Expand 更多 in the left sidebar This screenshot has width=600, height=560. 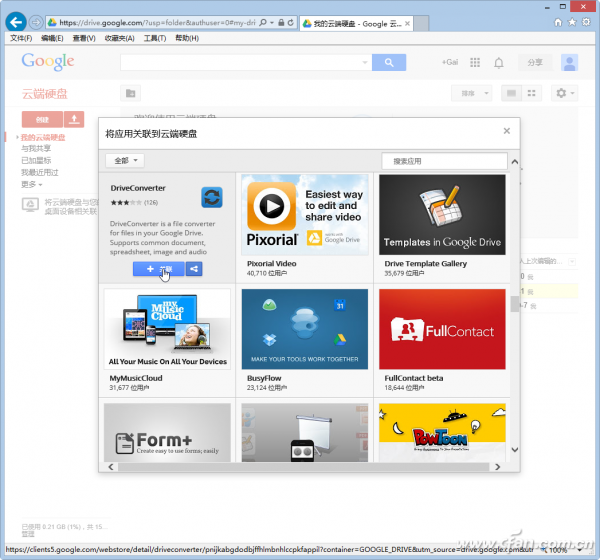pyautogui.click(x=31, y=184)
